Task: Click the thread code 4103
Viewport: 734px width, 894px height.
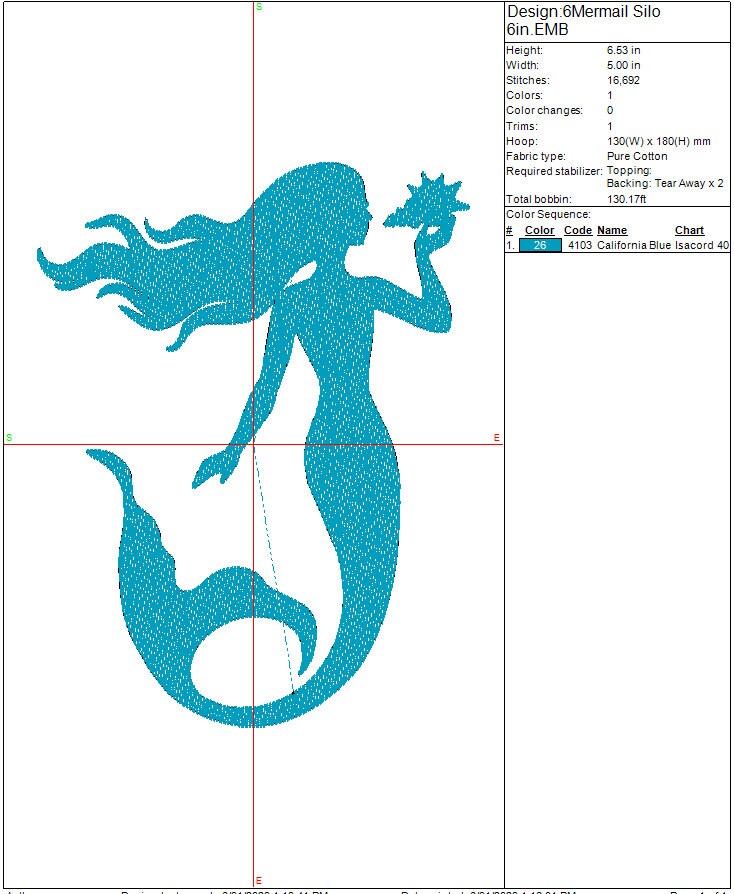Action: 579,245
